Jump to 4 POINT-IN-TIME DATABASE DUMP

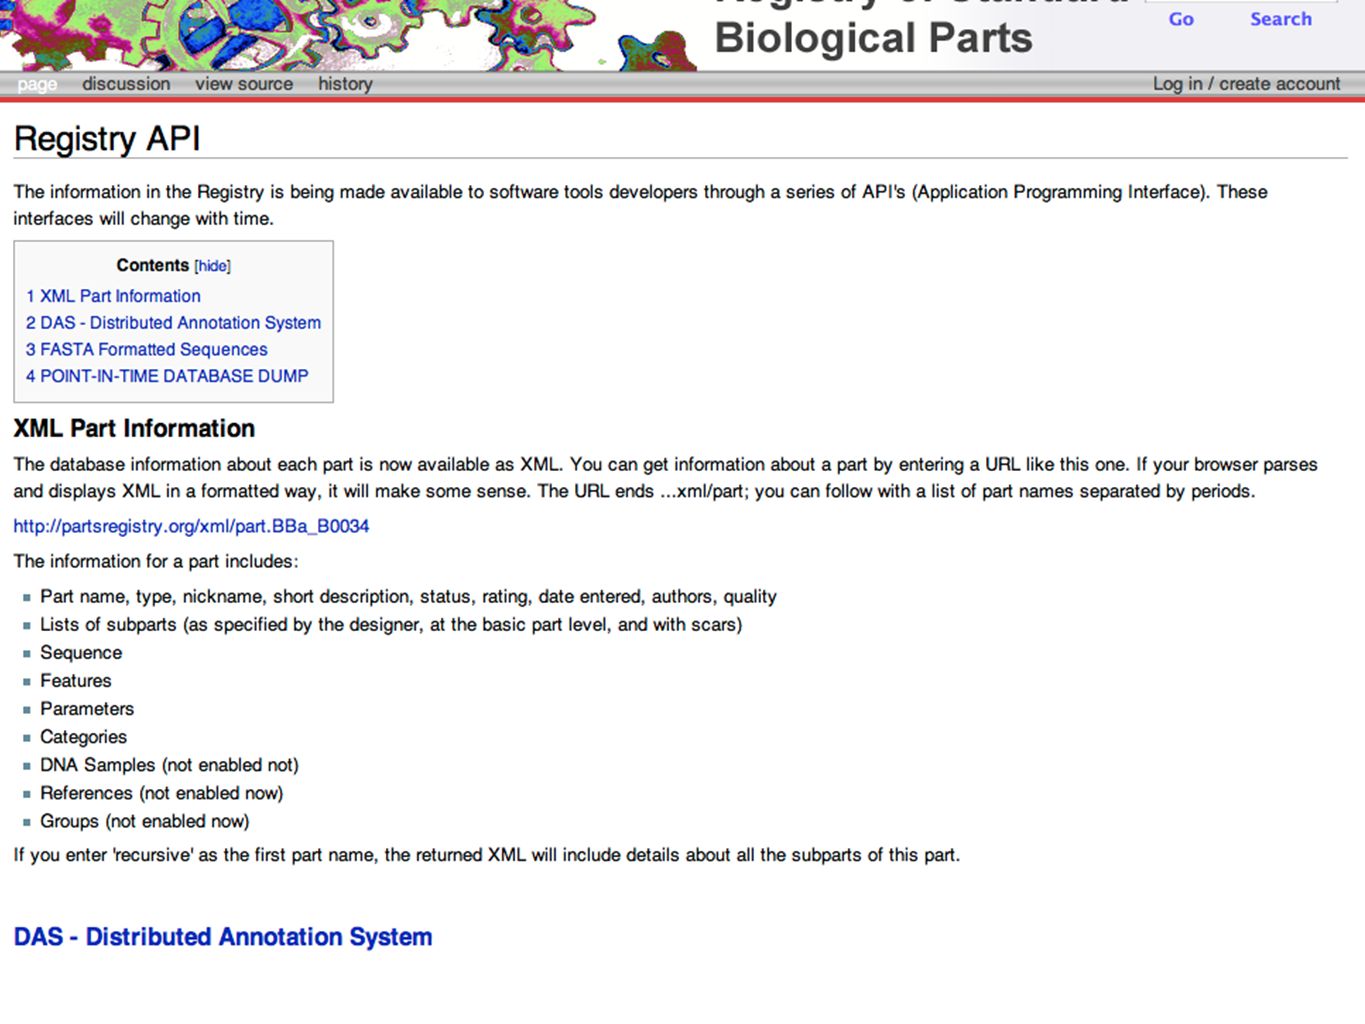(167, 376)
